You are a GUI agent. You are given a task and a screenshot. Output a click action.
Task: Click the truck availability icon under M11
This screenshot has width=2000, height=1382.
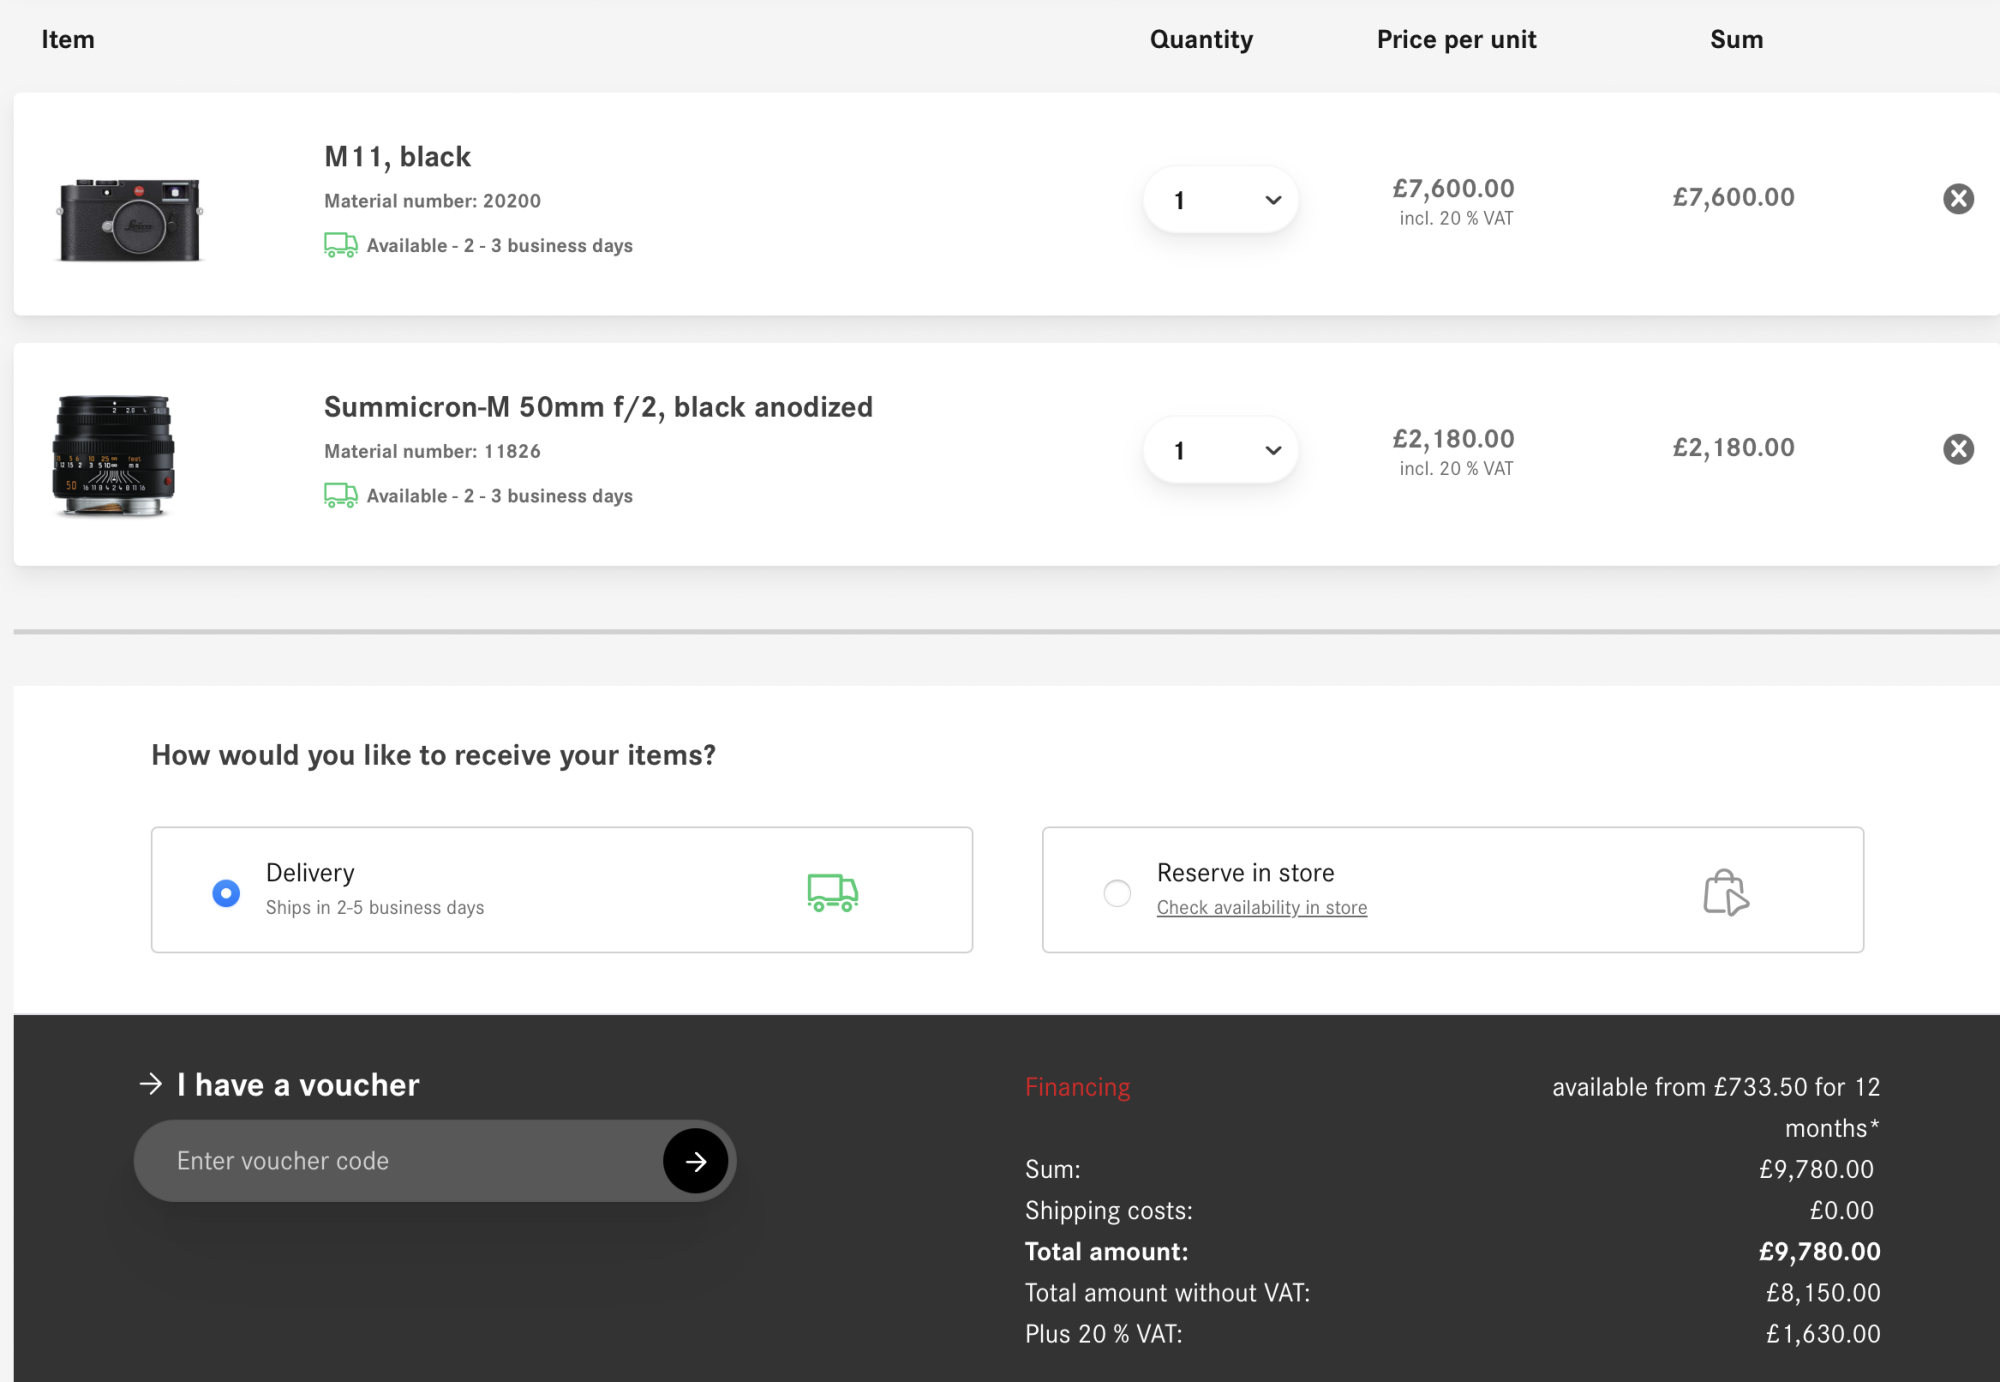(x=340, y=245)
